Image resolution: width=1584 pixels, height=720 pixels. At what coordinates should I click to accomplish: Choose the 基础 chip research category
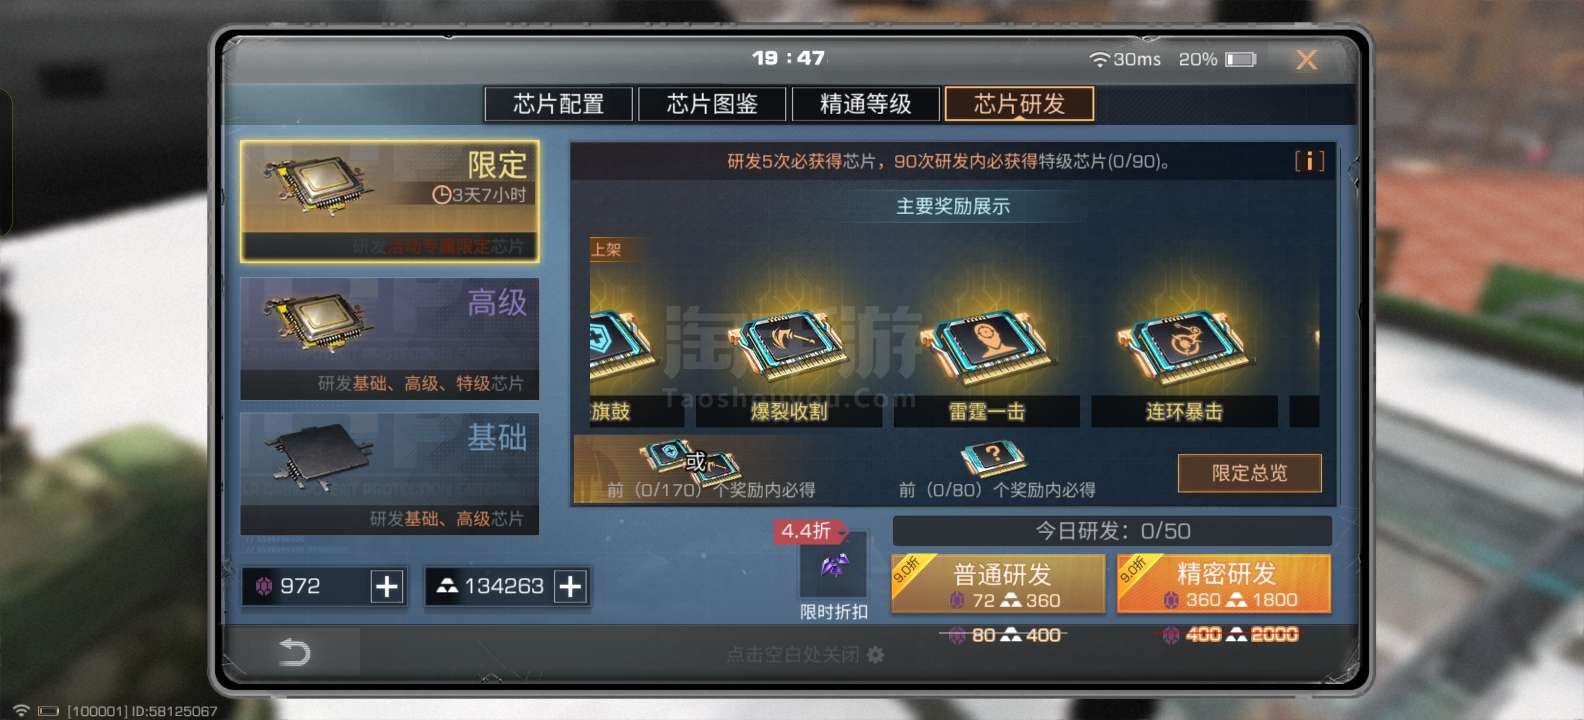pyautogui.click(x=390, y=474)
